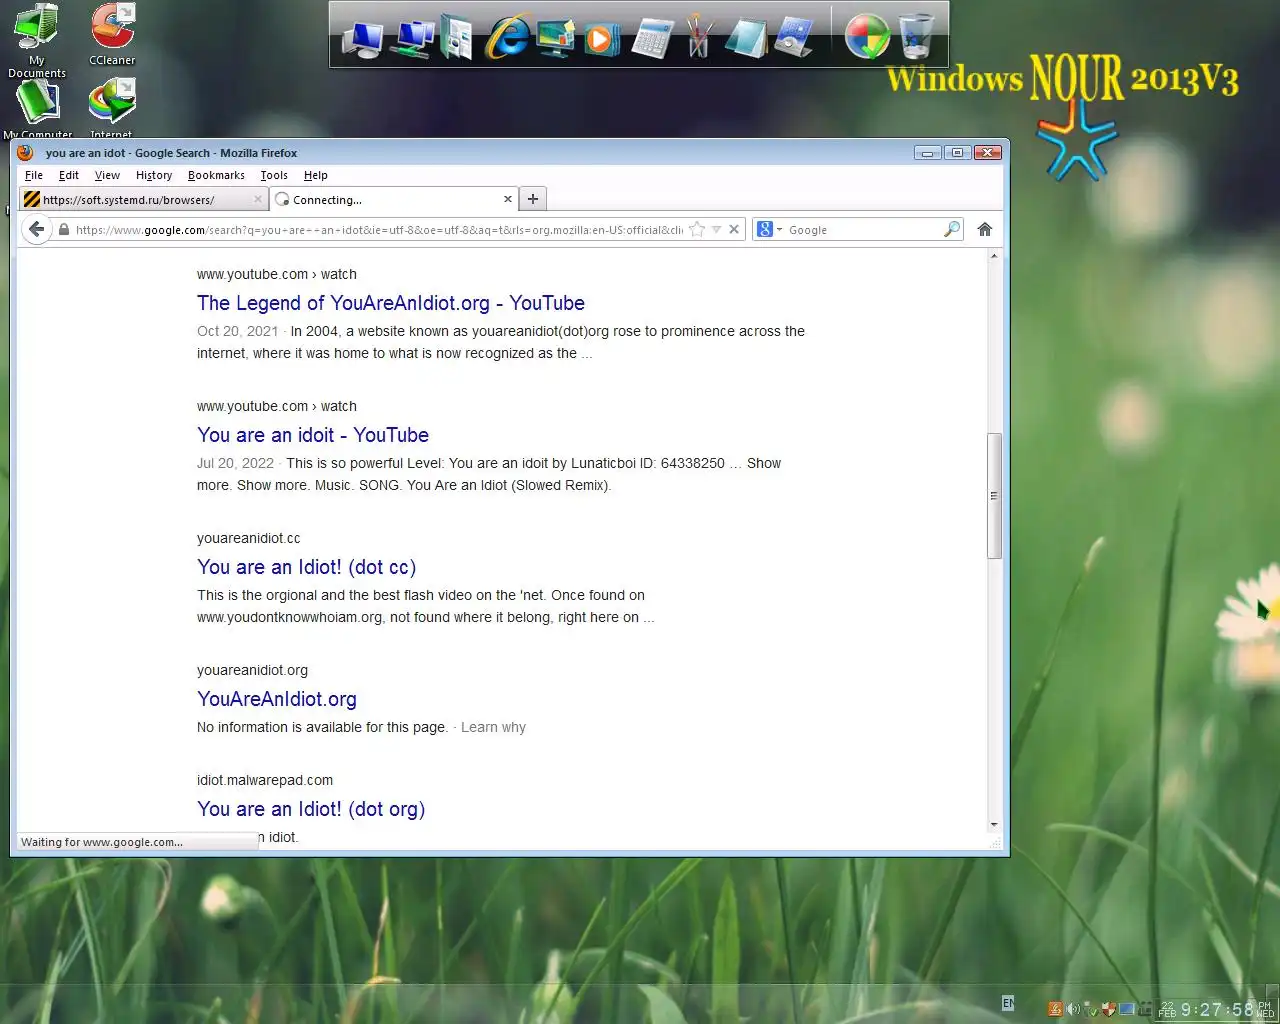This screenshot has width=1280, height=1024.
Task: Open My Computer from the top dock
Action: pyautogui.click(x=362, y=38)
